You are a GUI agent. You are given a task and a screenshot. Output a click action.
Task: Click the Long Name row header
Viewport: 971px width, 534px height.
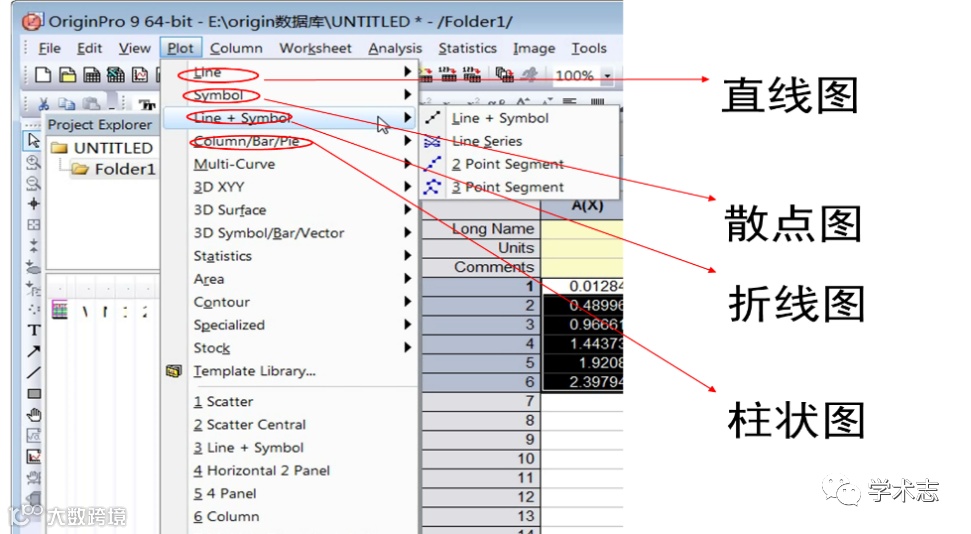481,229
